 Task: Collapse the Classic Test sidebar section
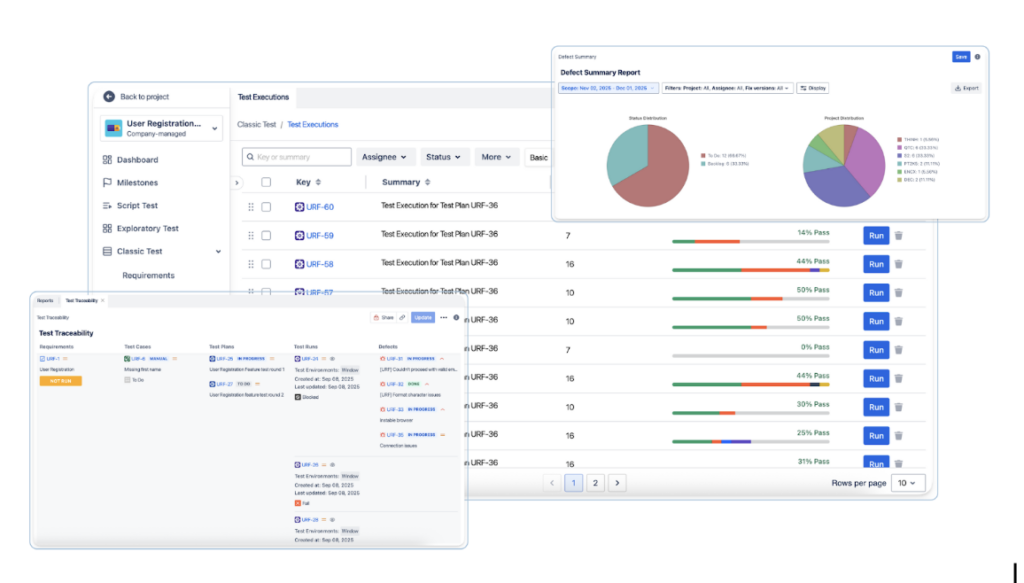pos(219,252)
